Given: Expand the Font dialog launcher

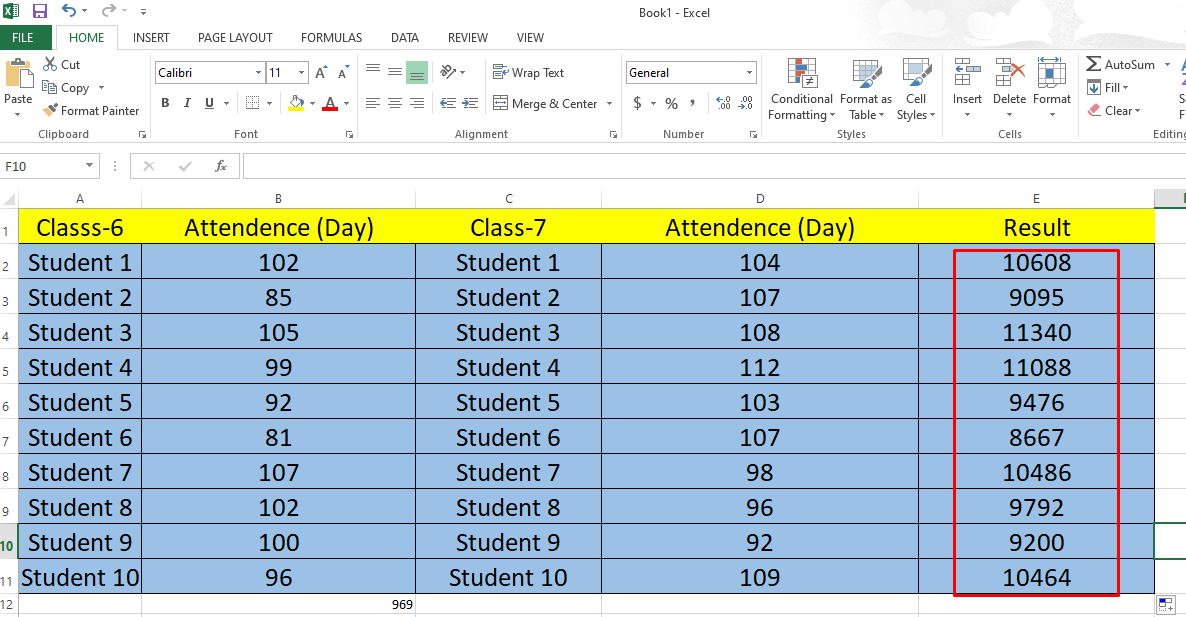Looking at the screenshot, I should coord(349,135).
